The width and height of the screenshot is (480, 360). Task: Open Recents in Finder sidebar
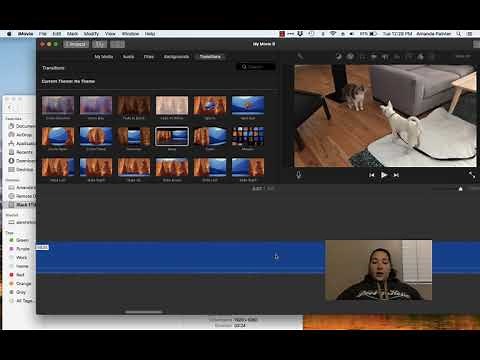(x=21, y=152)
